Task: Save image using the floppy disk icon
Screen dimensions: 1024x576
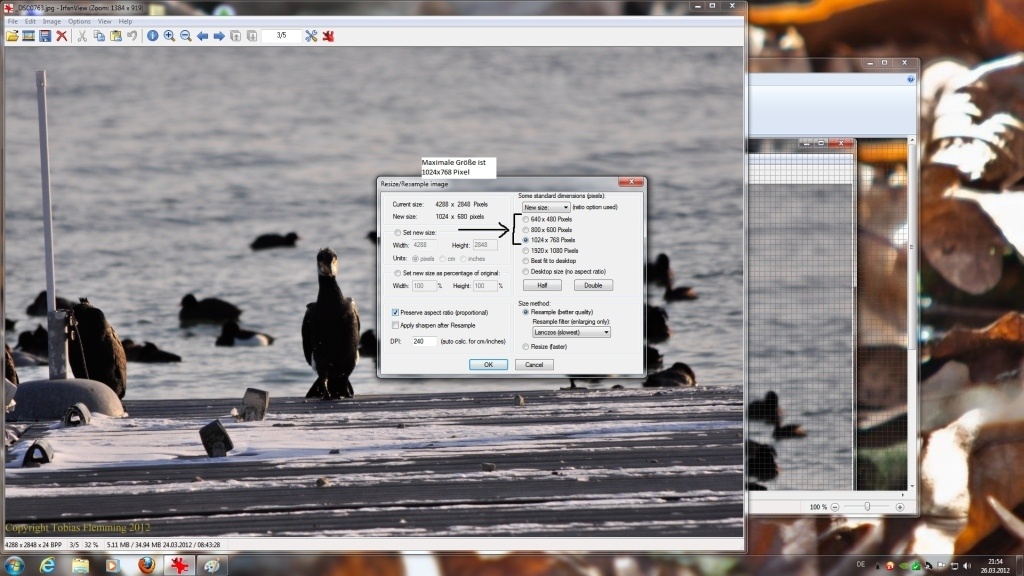Action: coord(45,36)
